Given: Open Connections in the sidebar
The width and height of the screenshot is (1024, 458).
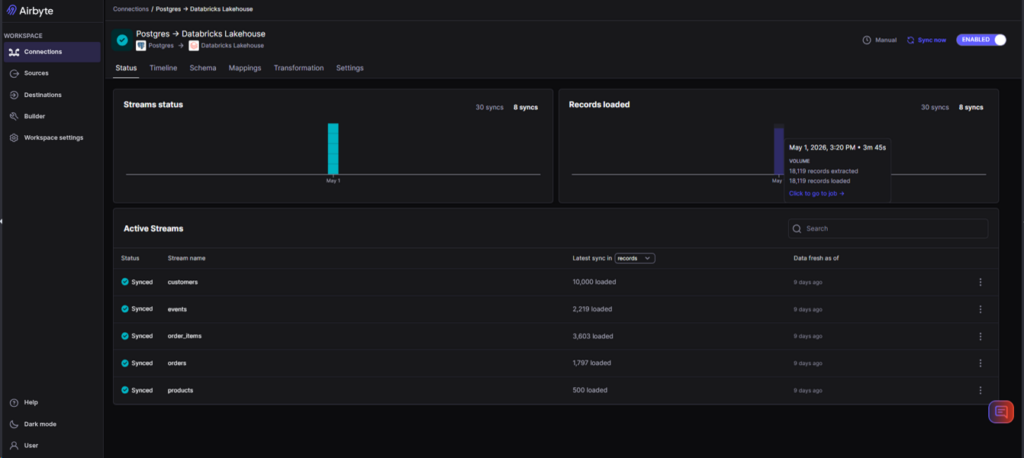Looking at the screenshot, I should 52,52.
